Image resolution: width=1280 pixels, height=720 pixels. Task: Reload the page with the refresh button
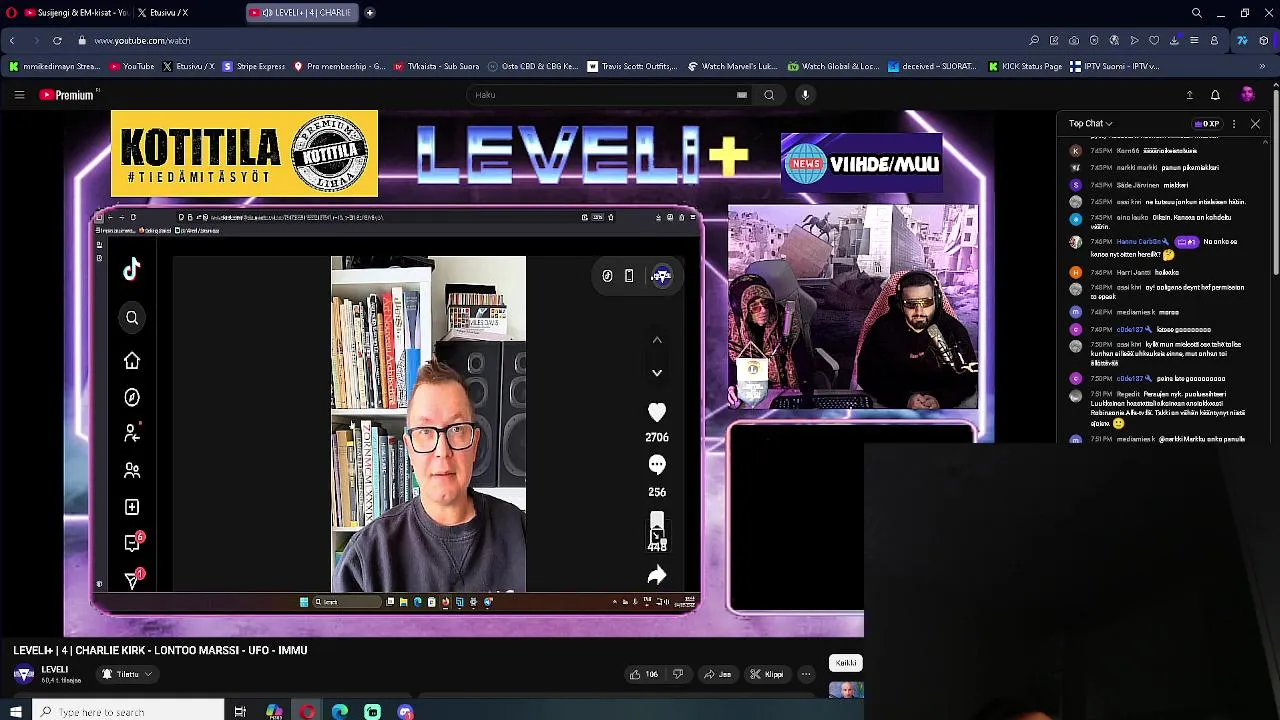coord(57,41)
